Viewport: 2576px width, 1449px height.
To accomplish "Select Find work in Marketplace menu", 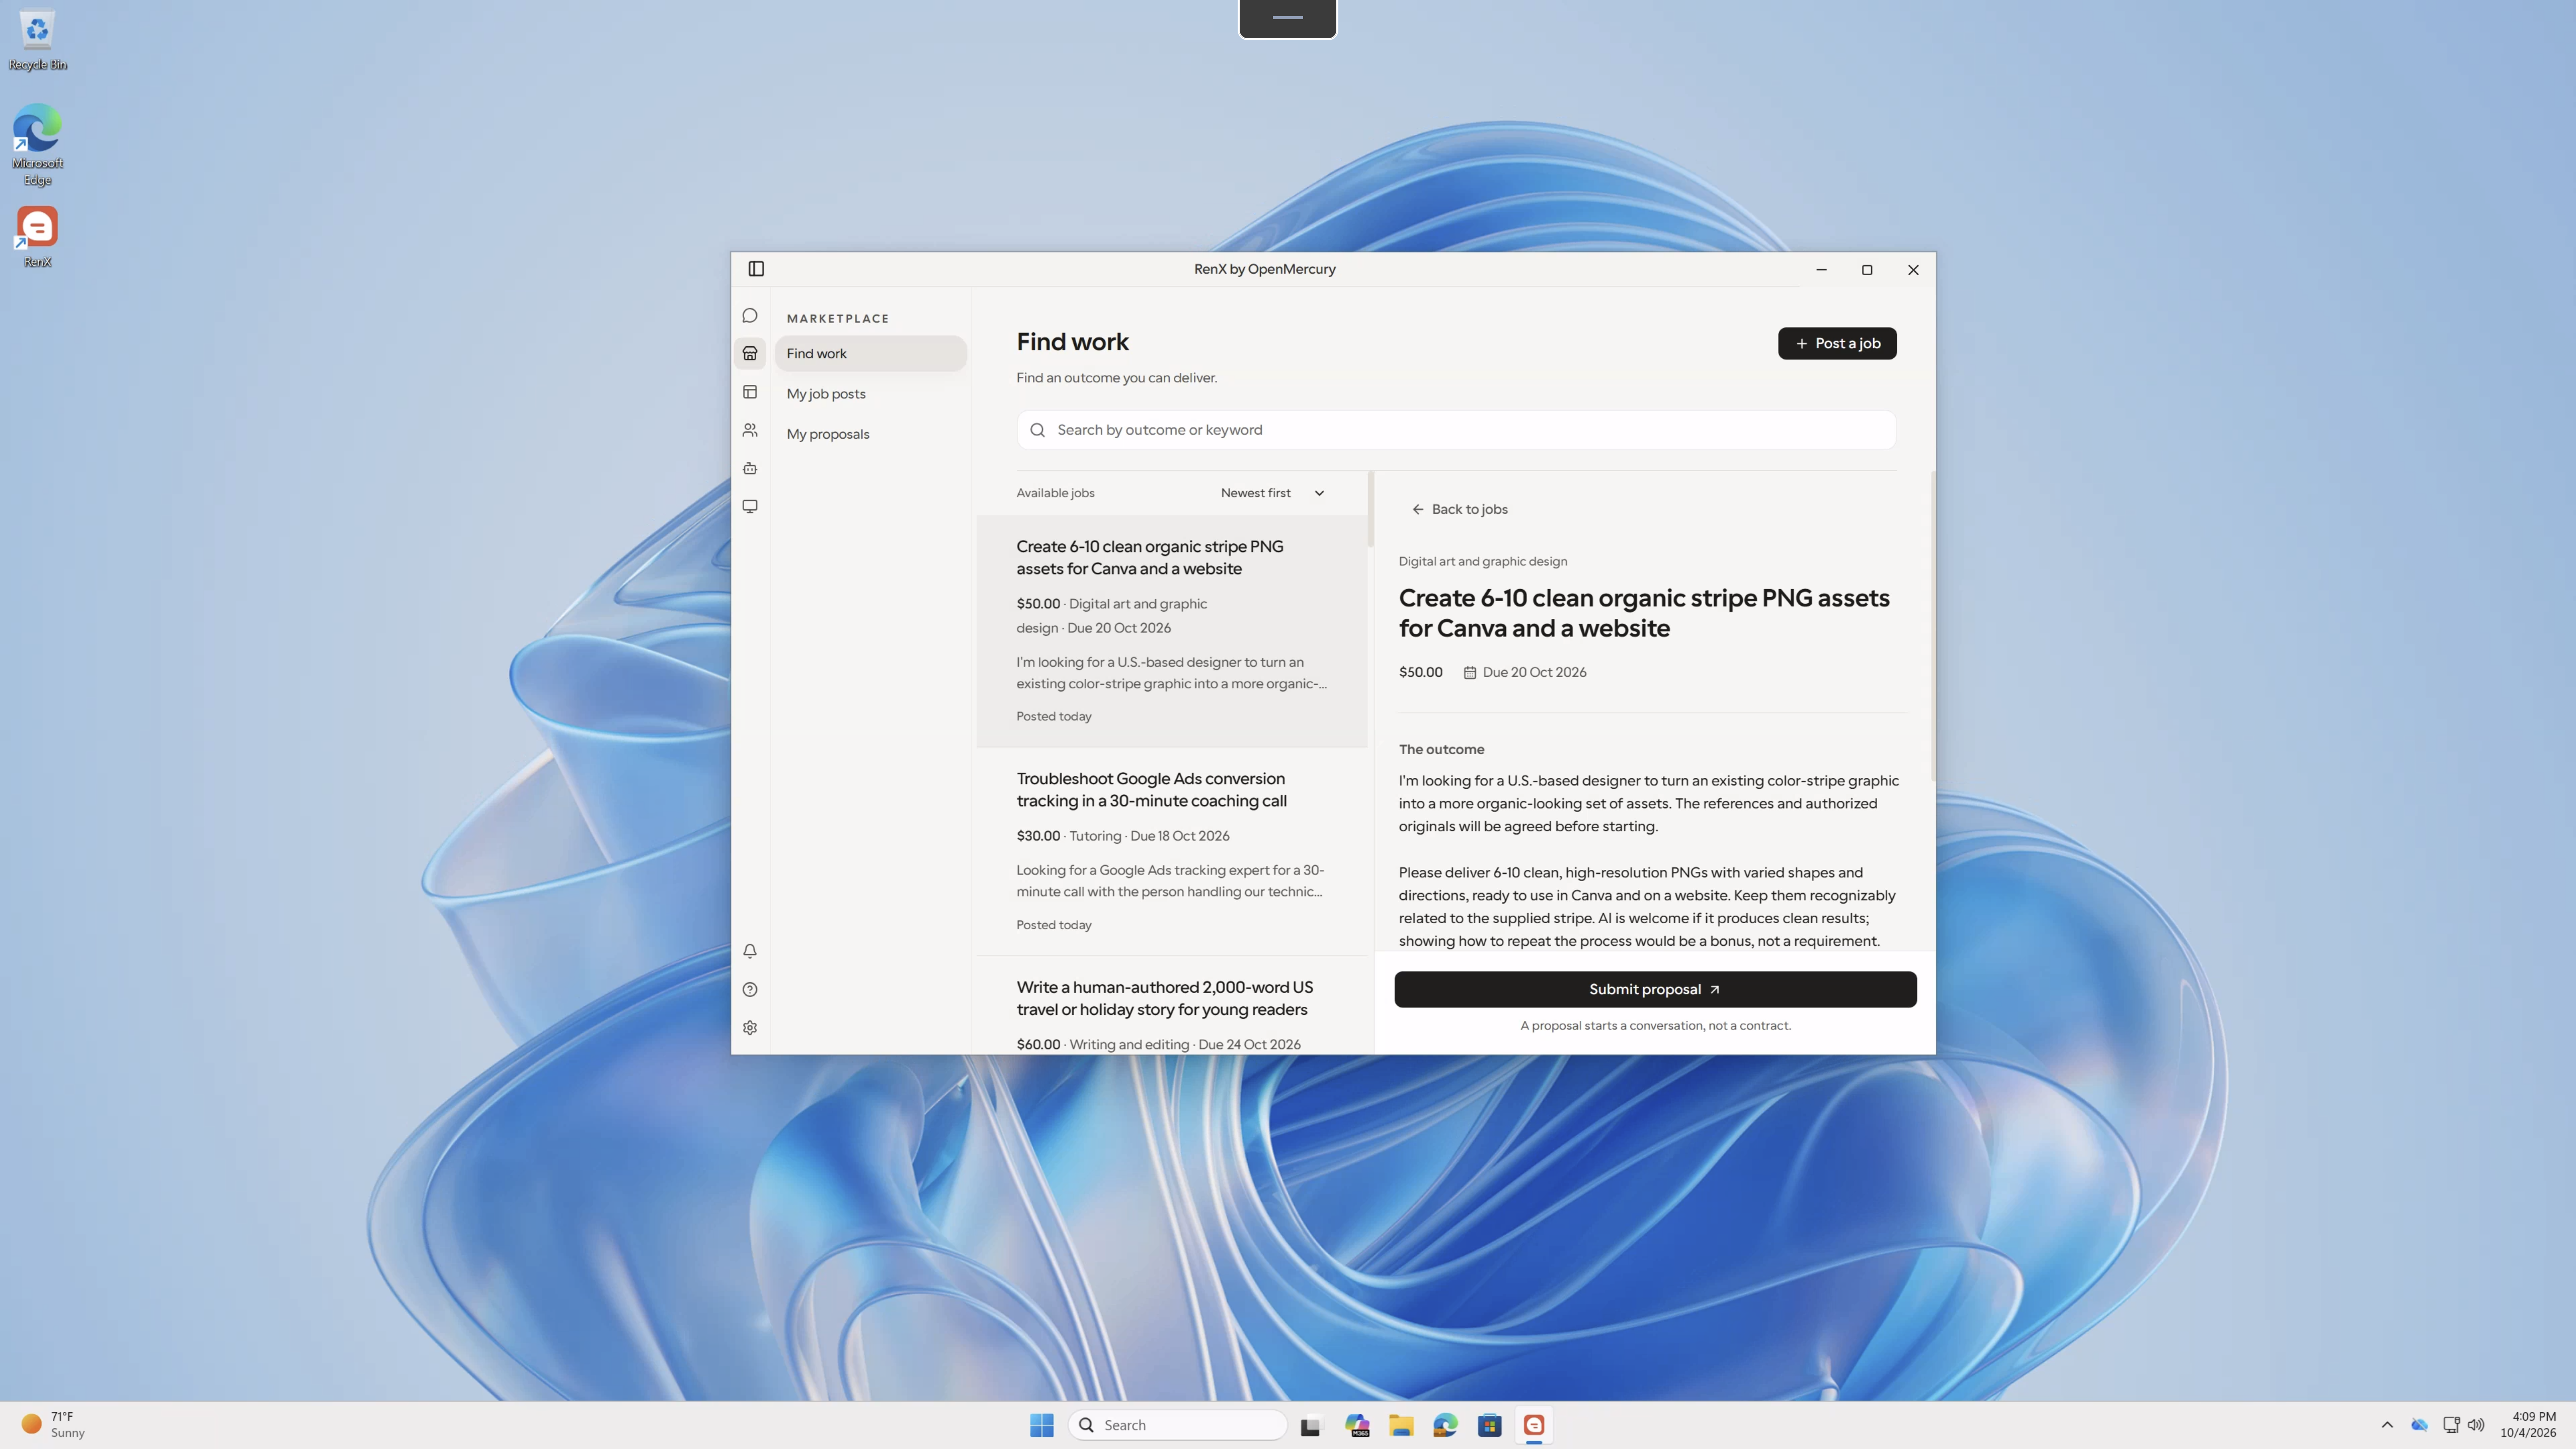I will (870, 354).
